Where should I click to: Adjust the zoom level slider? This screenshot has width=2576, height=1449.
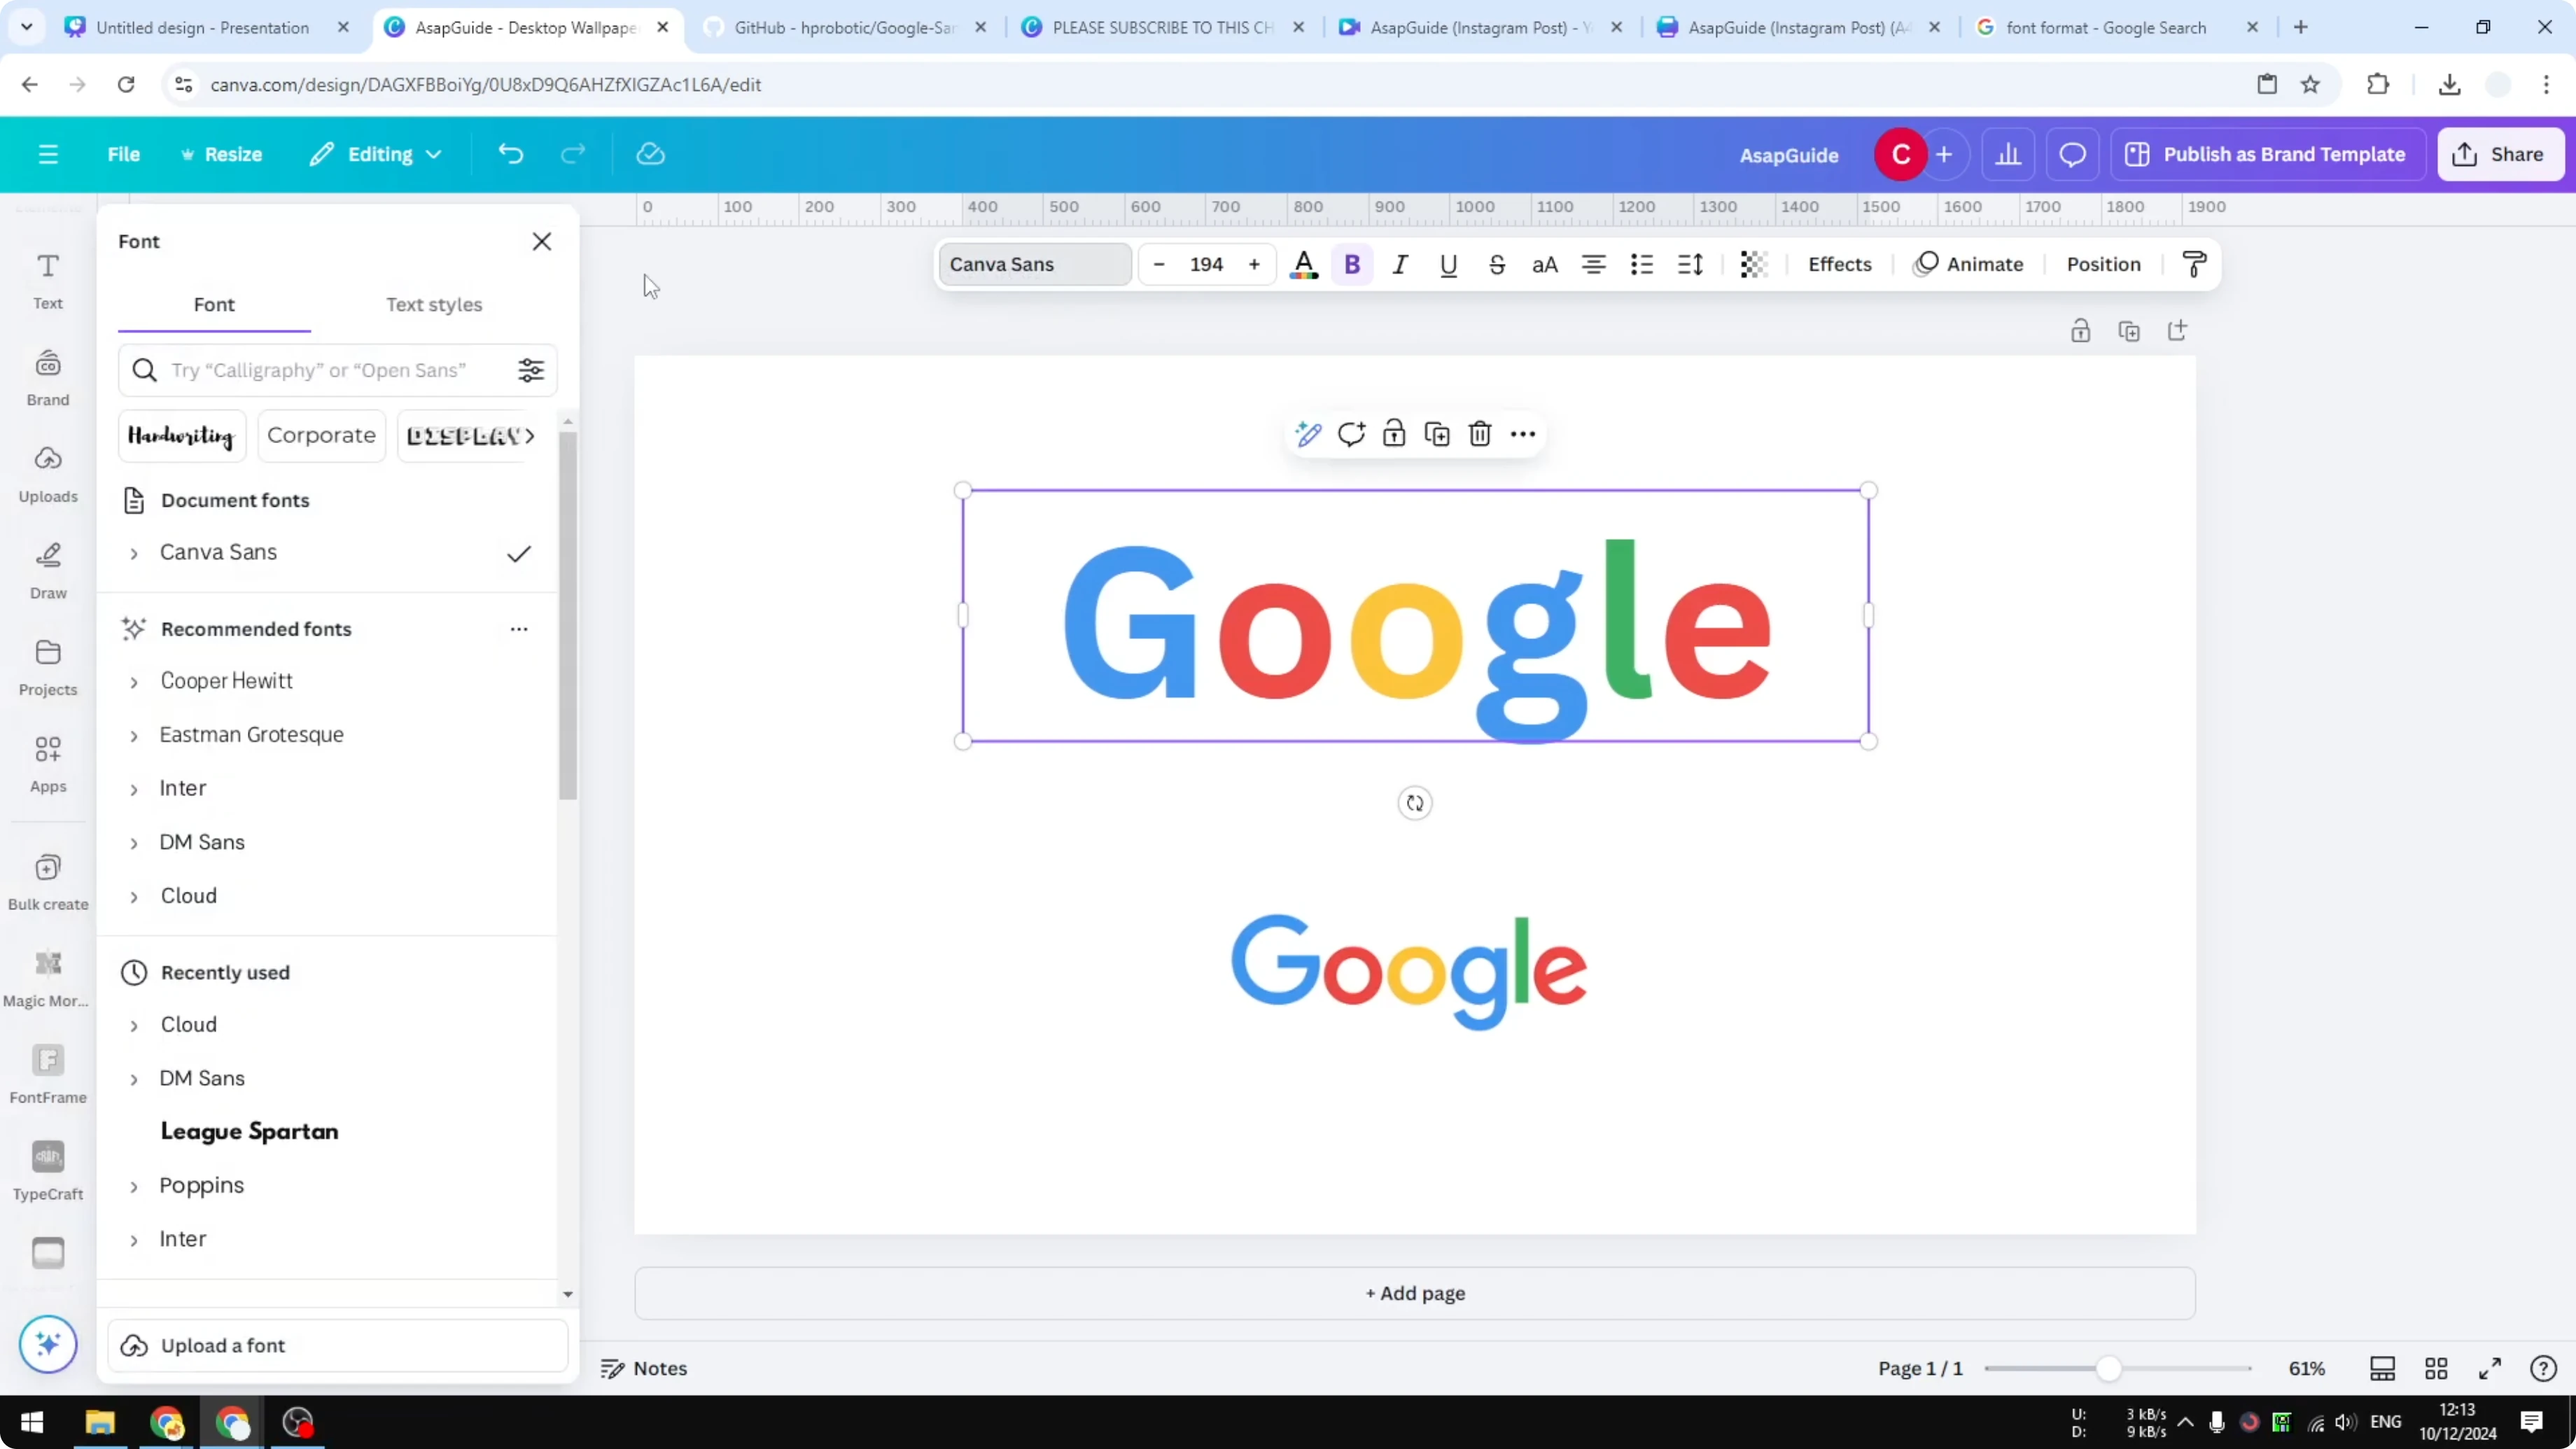click(x=2110, y=1368)
